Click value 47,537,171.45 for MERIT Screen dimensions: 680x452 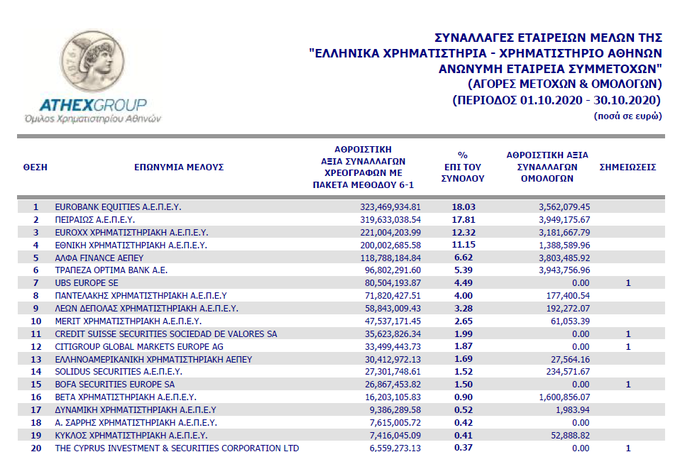(393, 321)
